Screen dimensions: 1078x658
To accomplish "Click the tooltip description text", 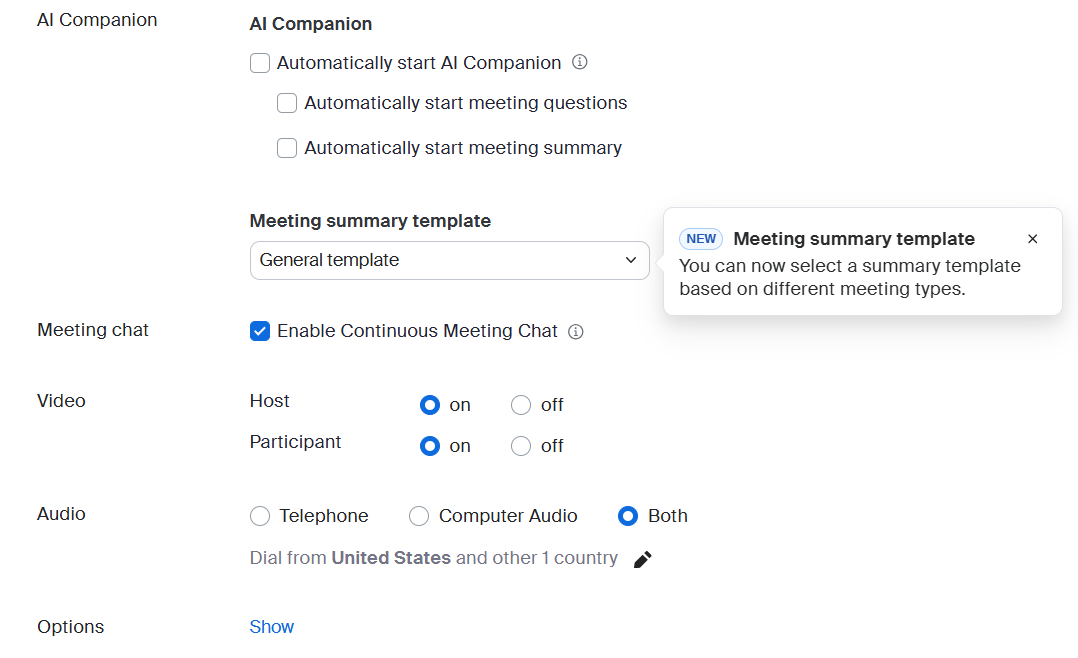I will click(x=850, y=277).
